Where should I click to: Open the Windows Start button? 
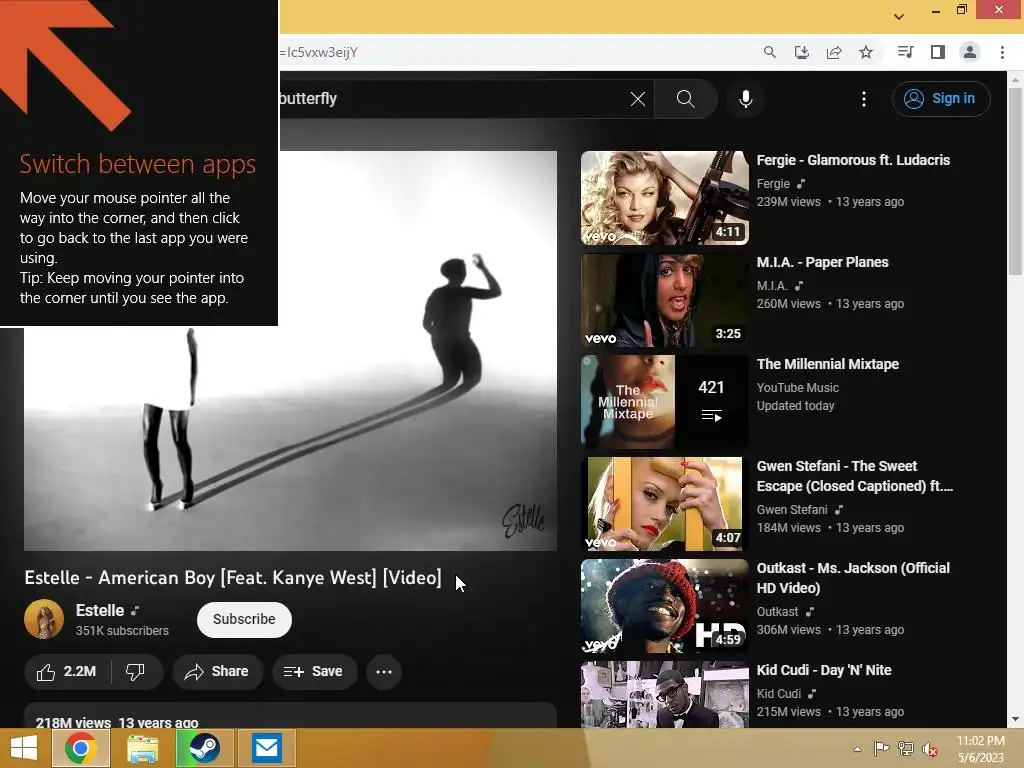click(24, 748)
